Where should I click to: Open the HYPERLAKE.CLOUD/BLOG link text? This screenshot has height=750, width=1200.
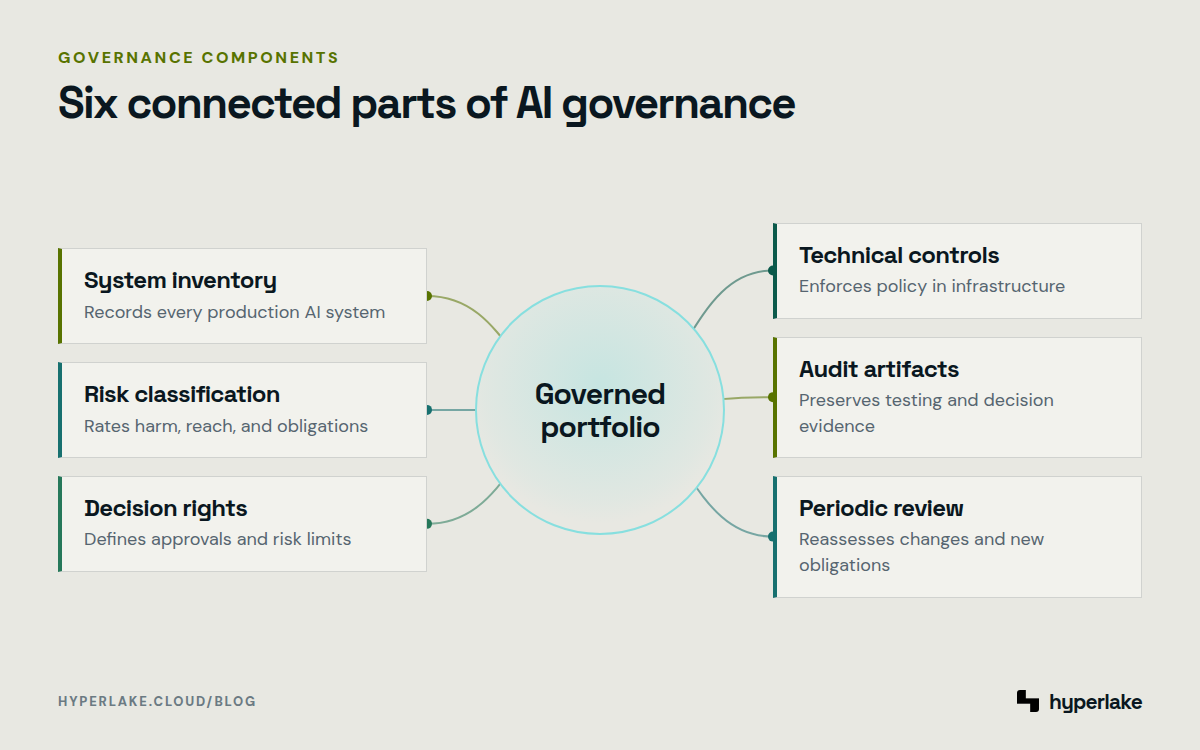tap(157, 701)
